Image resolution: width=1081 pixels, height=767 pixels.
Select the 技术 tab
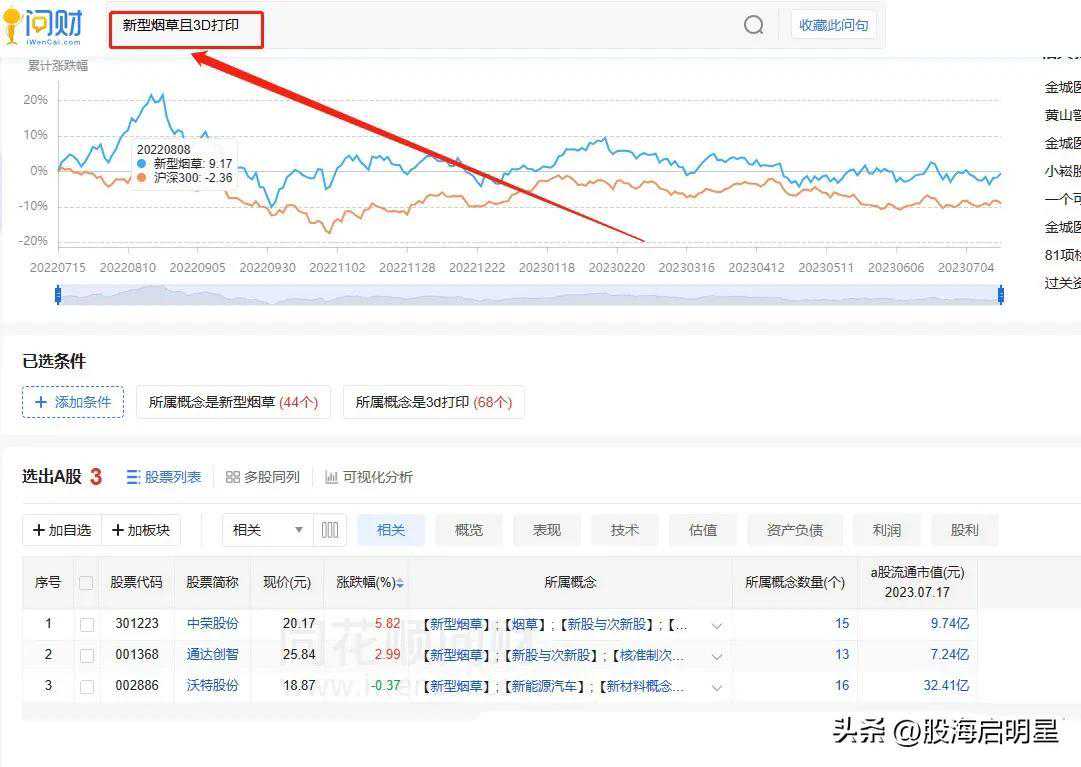point(625,530)
